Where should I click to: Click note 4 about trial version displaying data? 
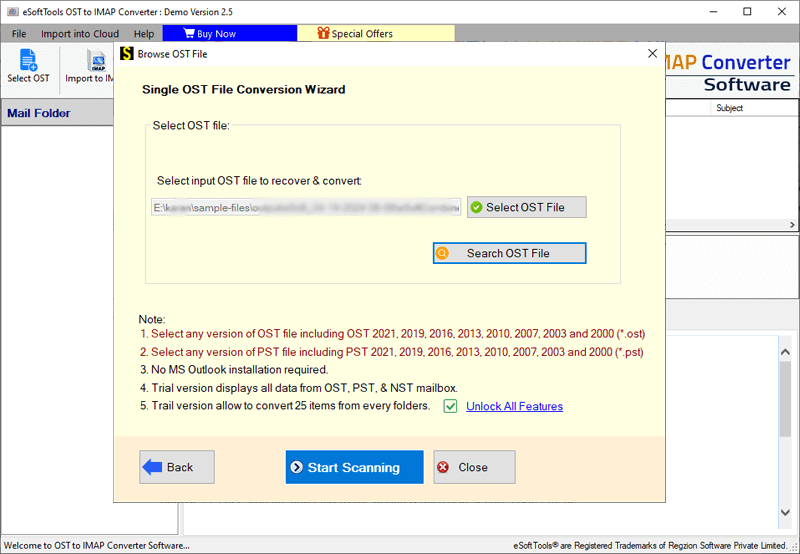pos(298,388)
